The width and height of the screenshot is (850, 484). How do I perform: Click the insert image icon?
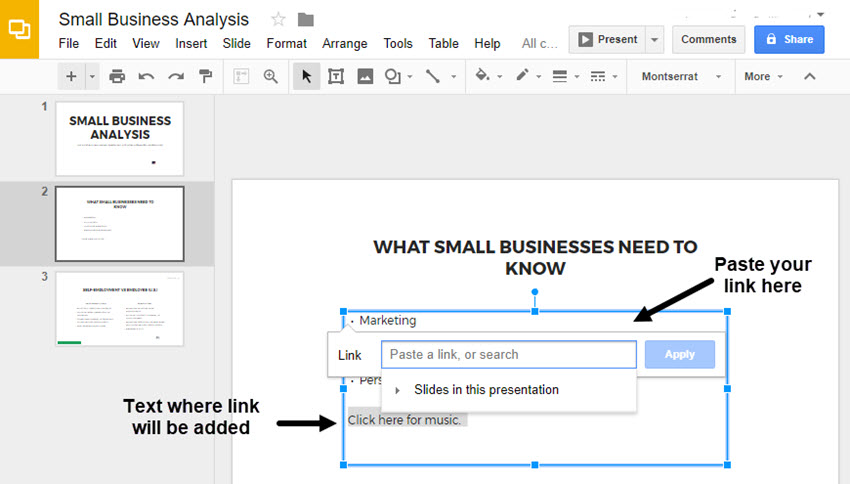tap(365, 76)
